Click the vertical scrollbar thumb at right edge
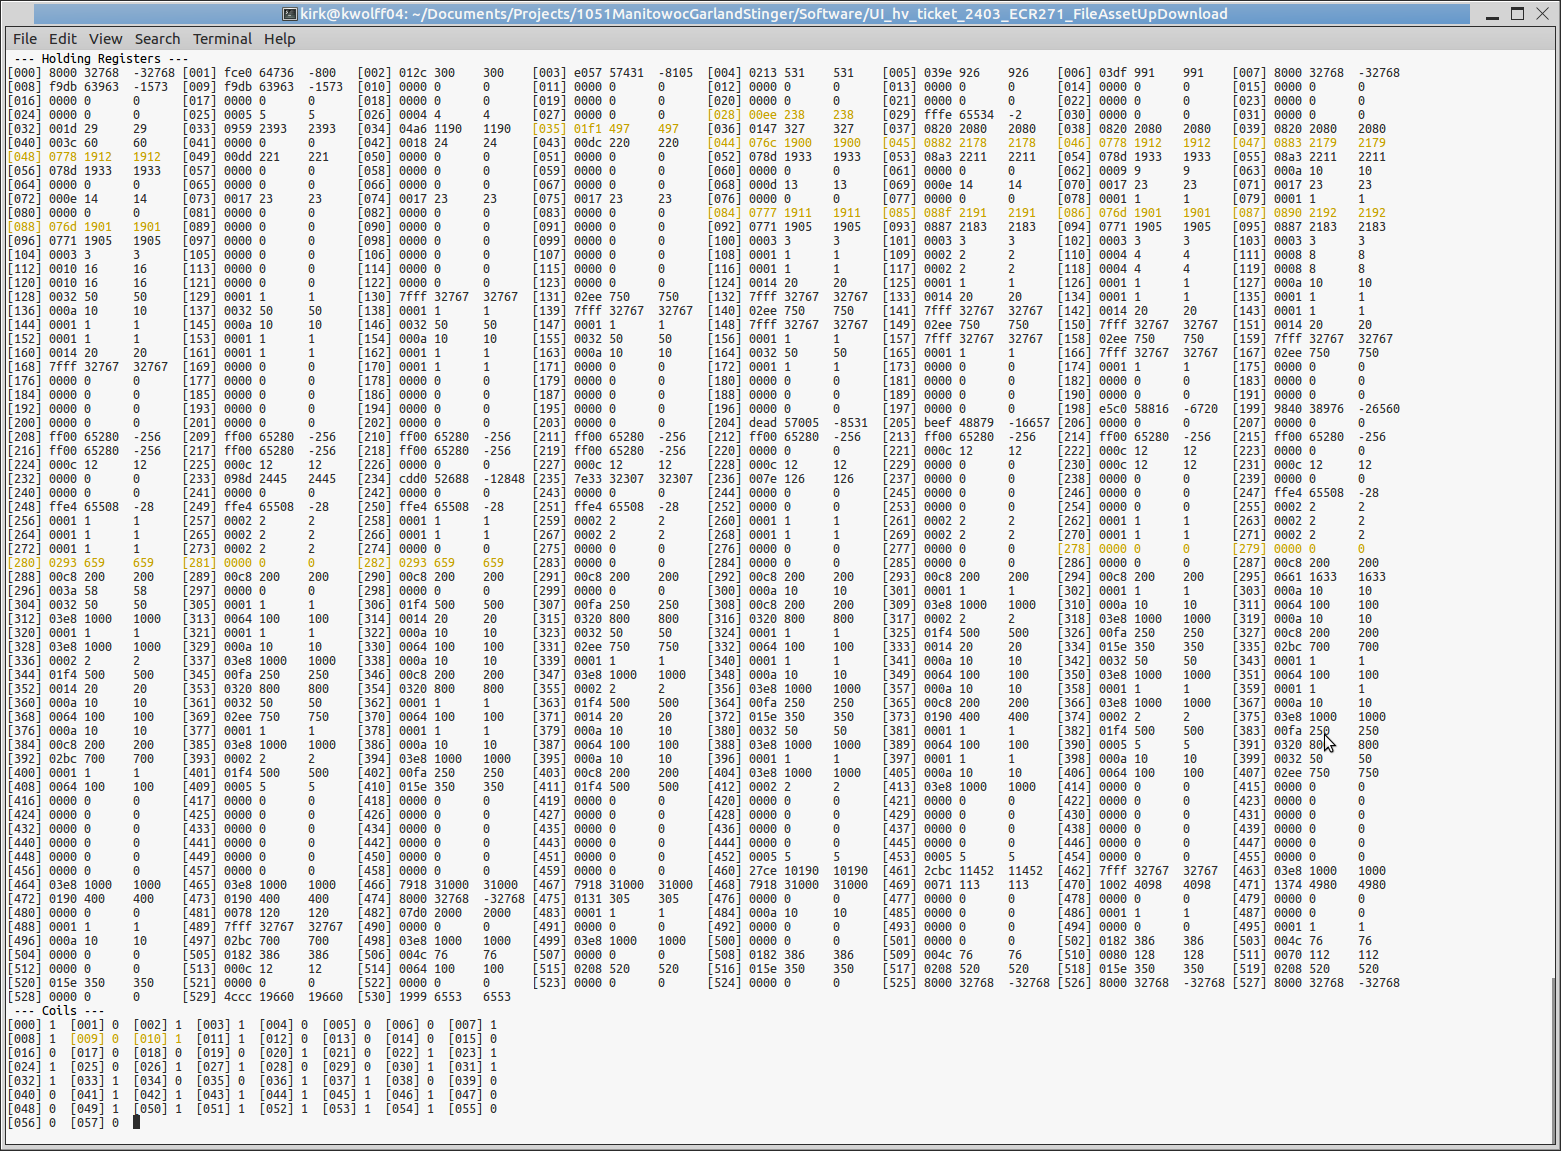Screen dimensions: 1561x1151 click(1553, 1060)
